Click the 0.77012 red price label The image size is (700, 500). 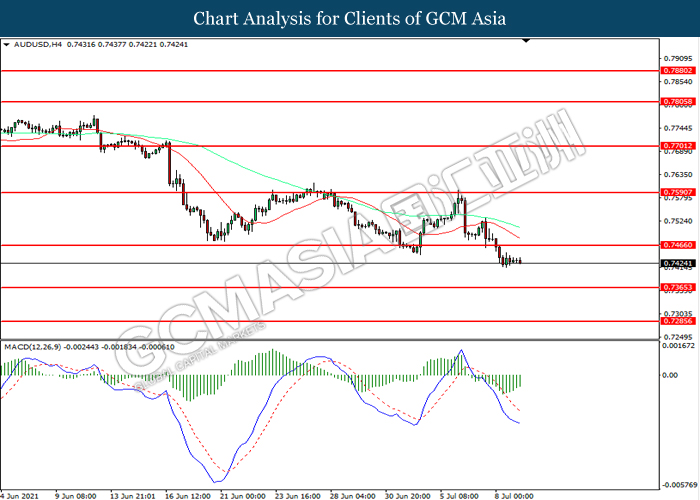pyautogui.click(x=678, y=146)
